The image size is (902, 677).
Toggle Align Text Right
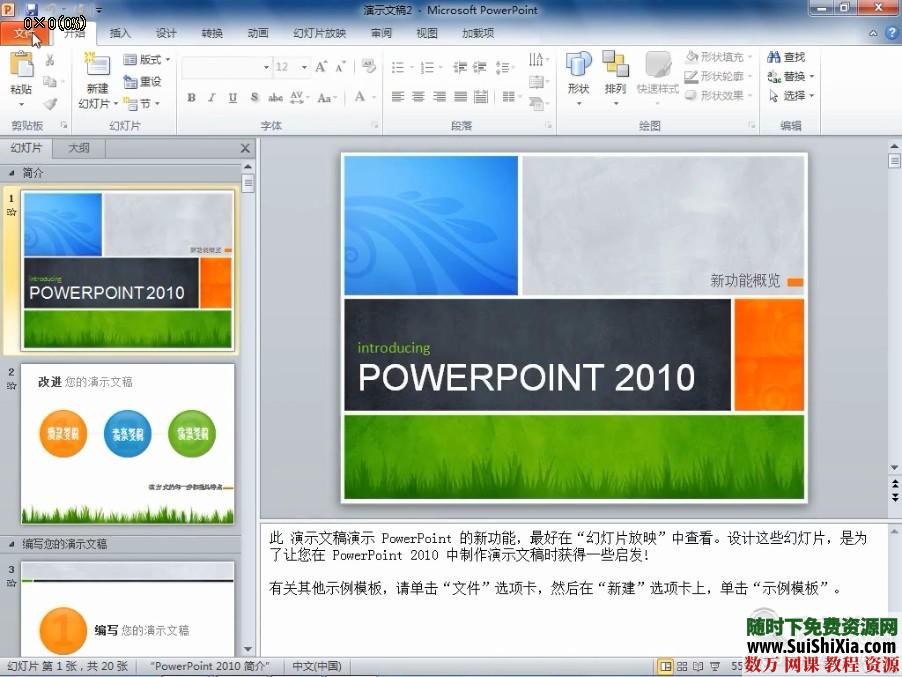[439, 97]
